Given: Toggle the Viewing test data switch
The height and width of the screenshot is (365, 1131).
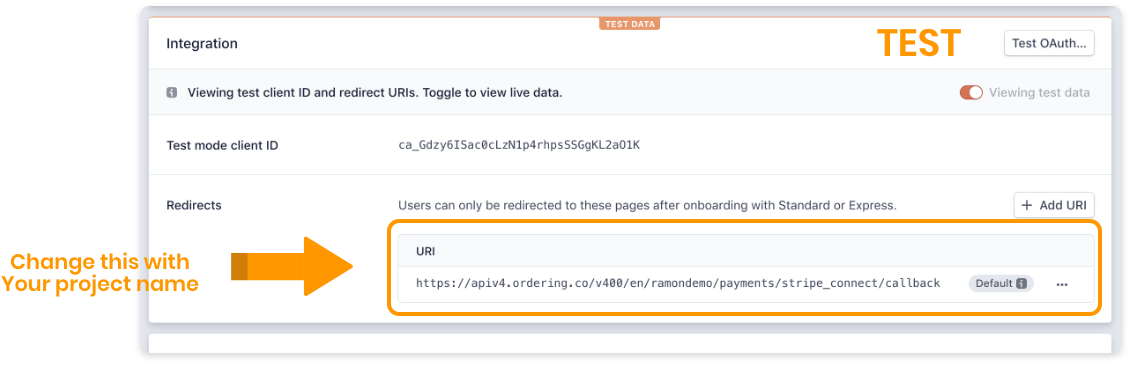Looking at the screenshot, I should (971, 93).
